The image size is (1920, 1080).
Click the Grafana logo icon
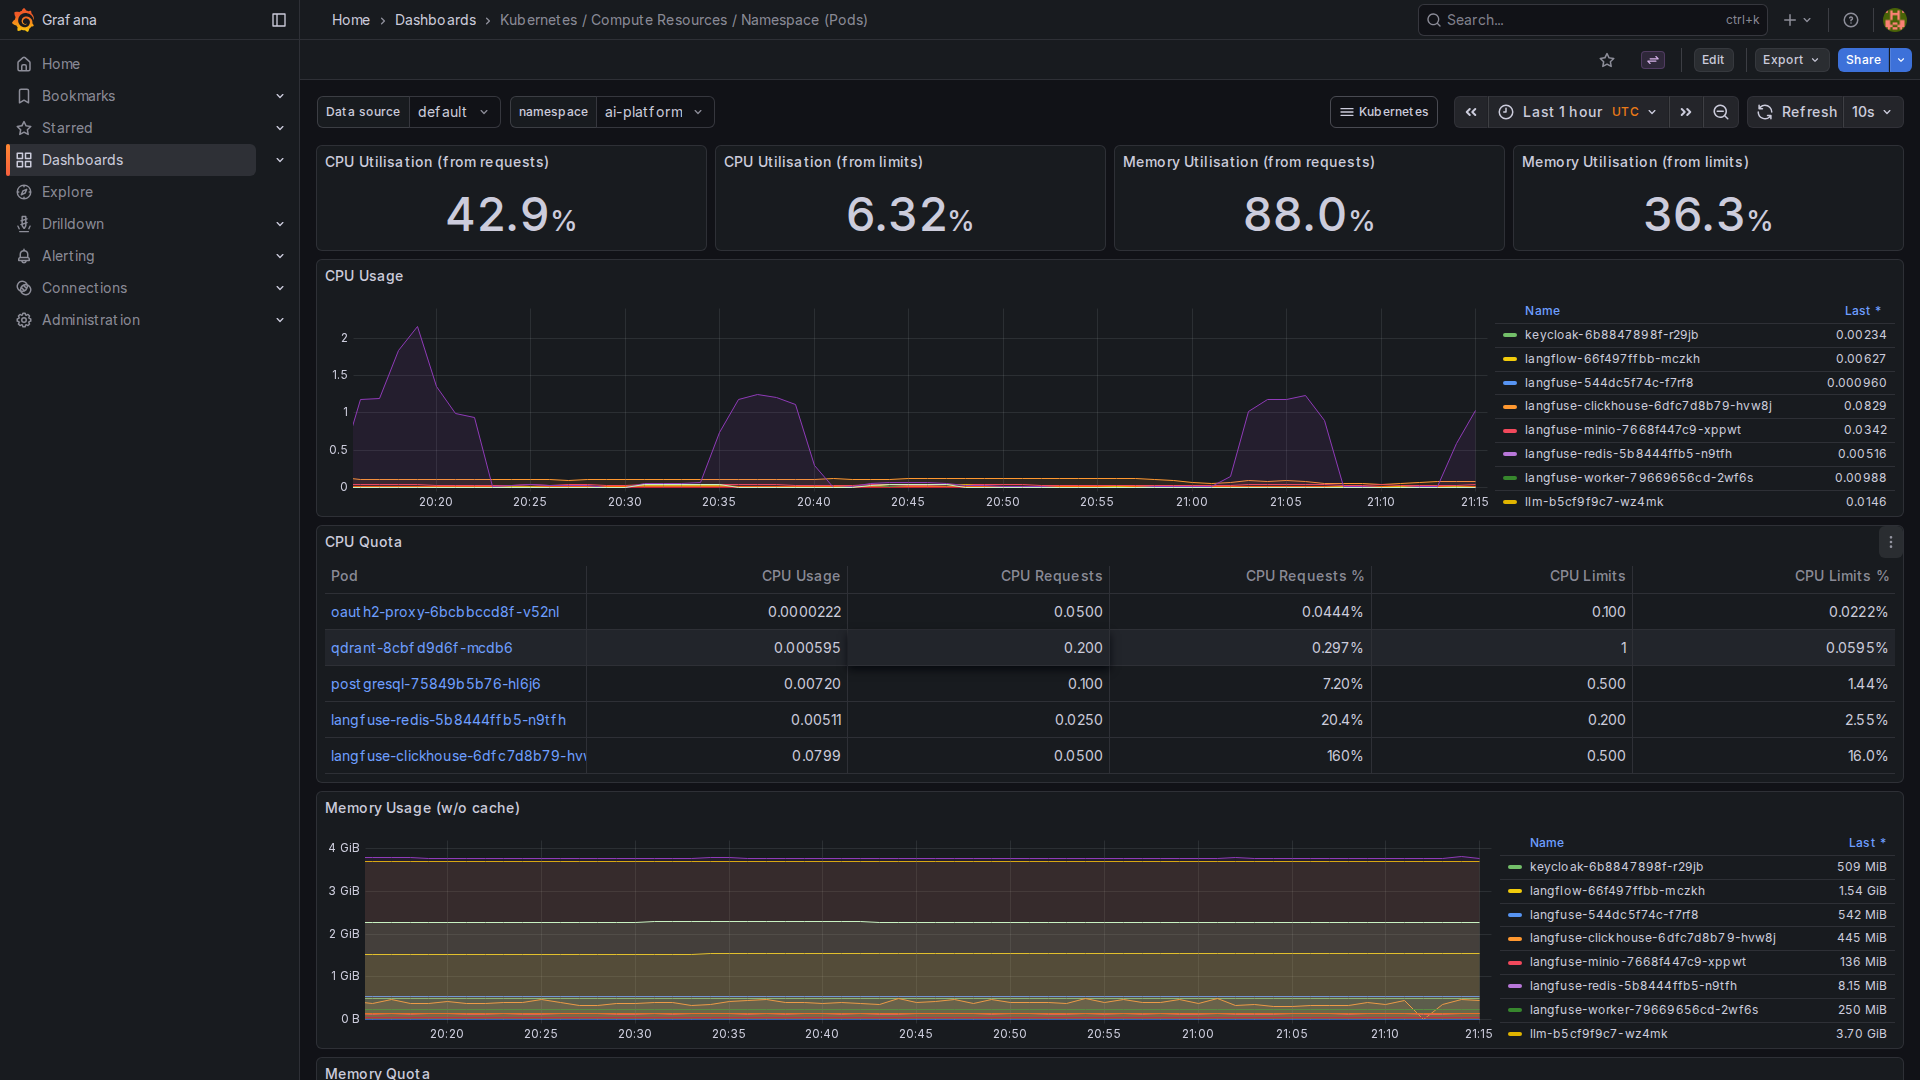23,20
